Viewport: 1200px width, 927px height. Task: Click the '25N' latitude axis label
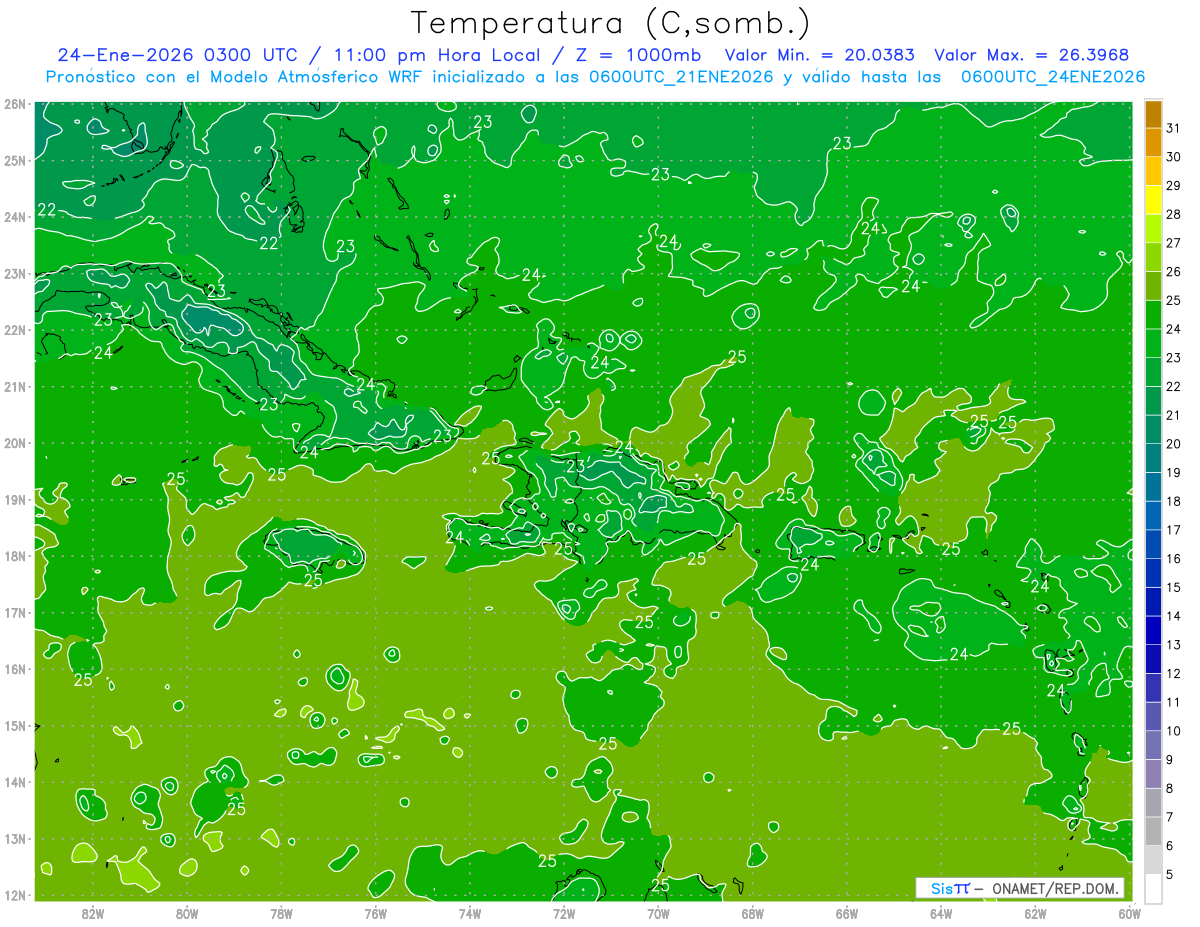pyautogui.click(x=14, y=160)
